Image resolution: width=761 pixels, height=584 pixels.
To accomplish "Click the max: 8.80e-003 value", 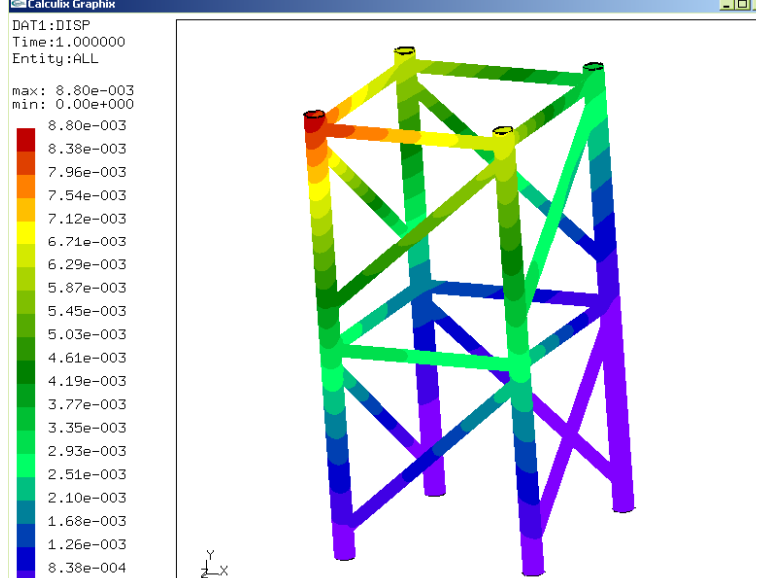I will (73, 90).
